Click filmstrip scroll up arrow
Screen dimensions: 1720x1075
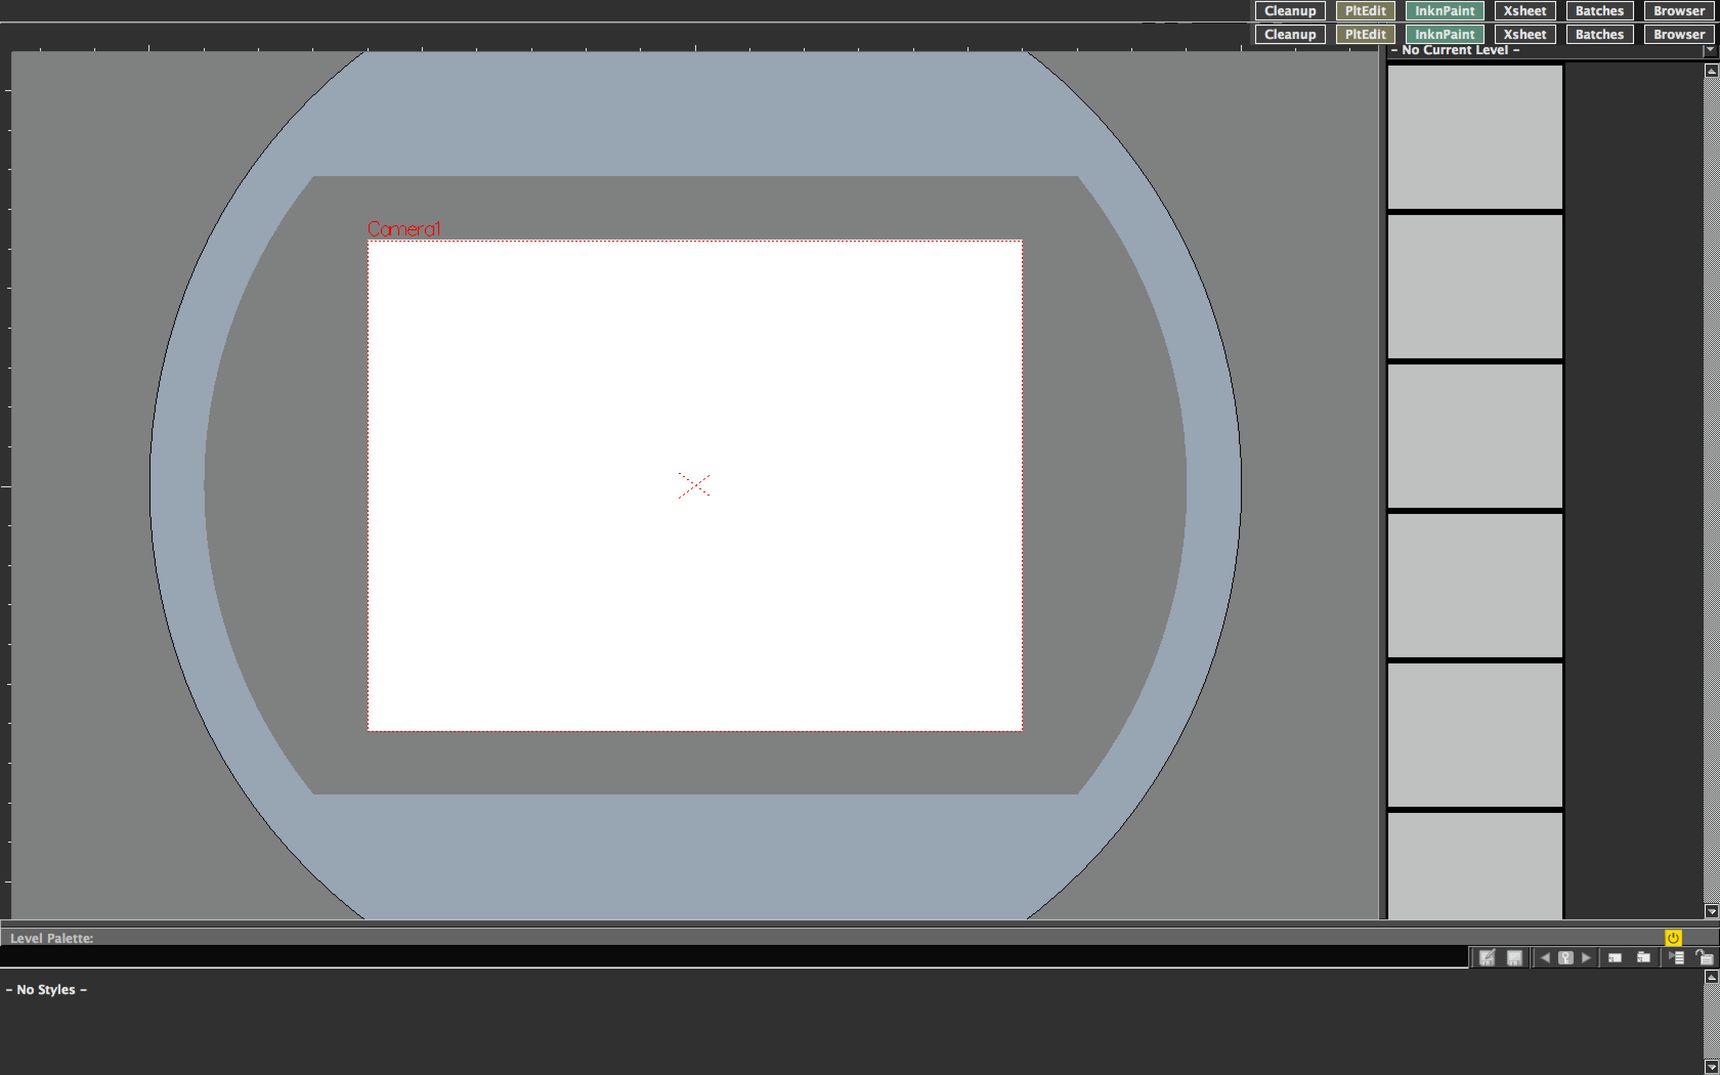pos(1711,71)
